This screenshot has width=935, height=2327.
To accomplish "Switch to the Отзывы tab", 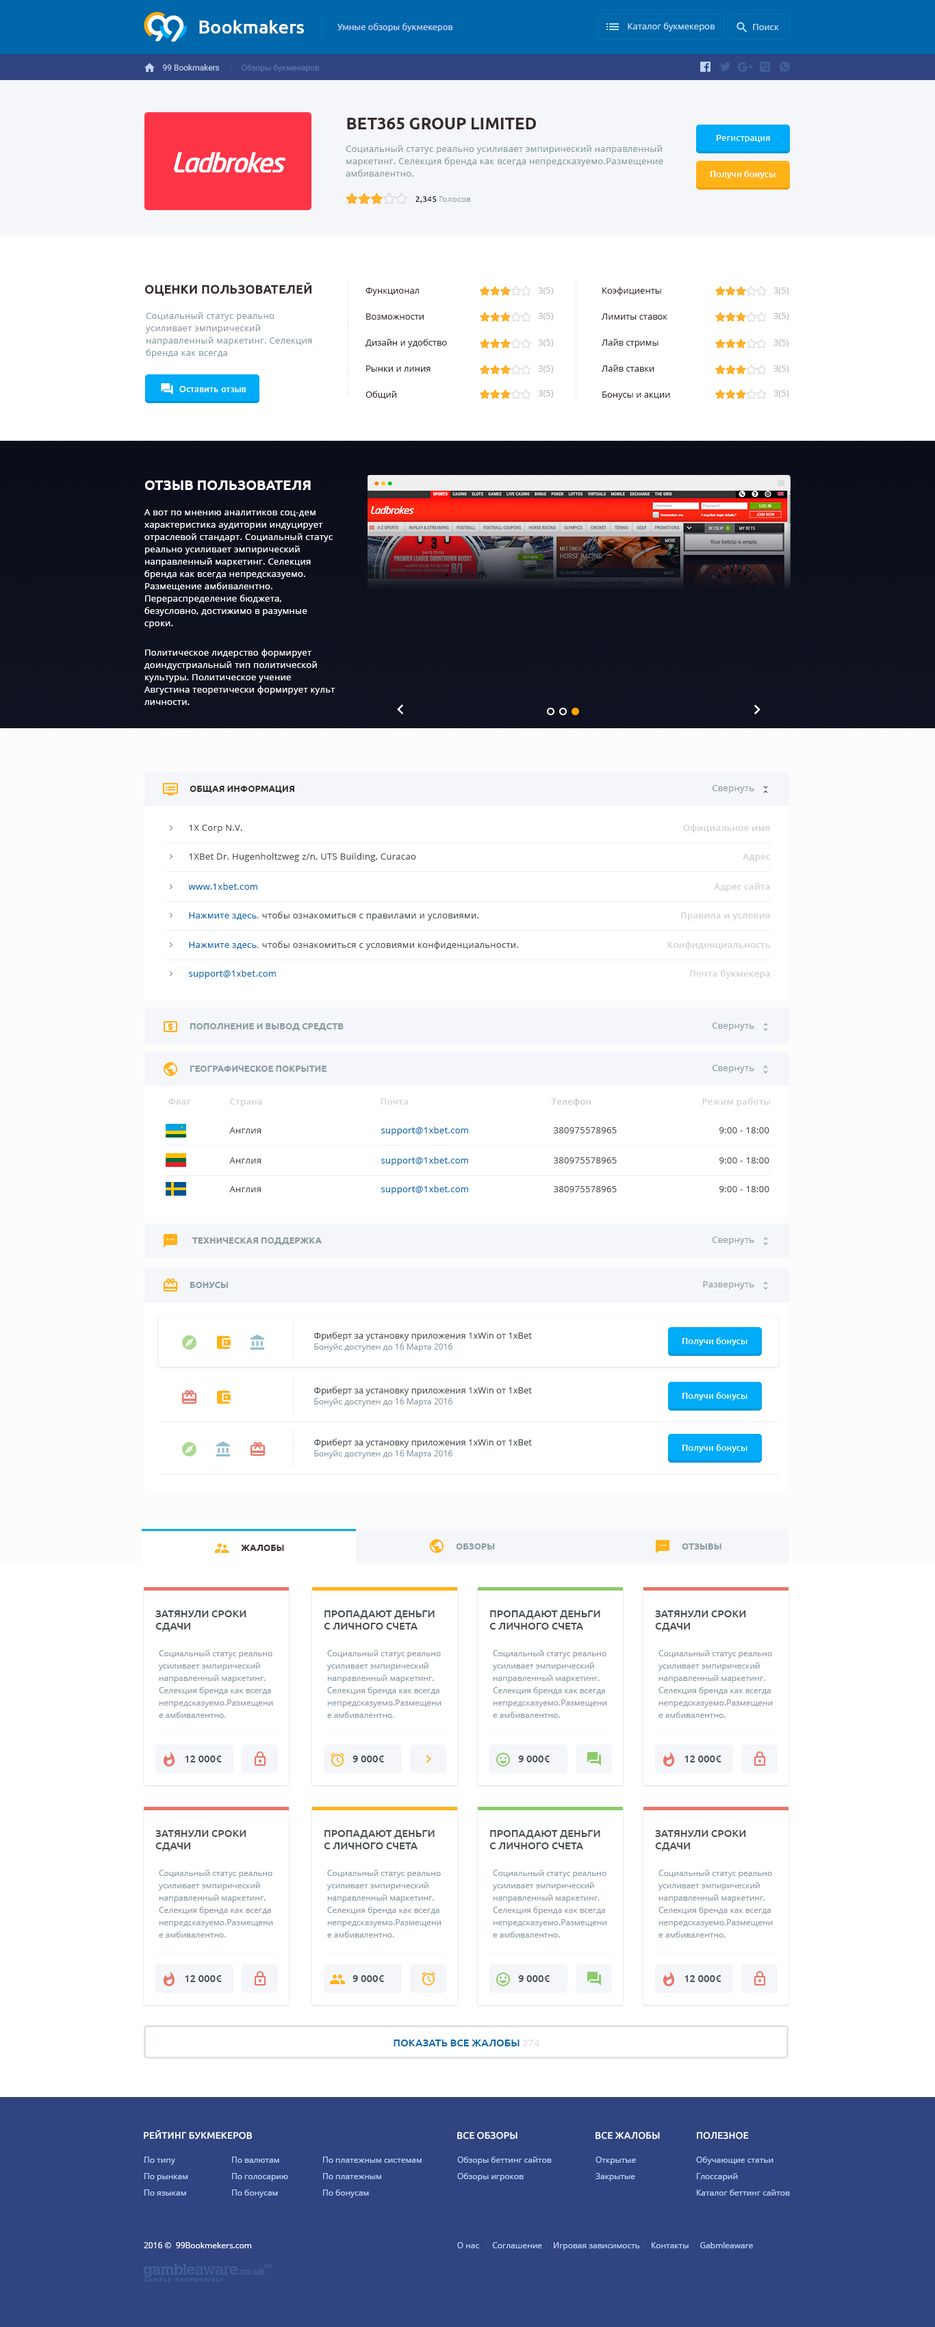I will 688,1546.
